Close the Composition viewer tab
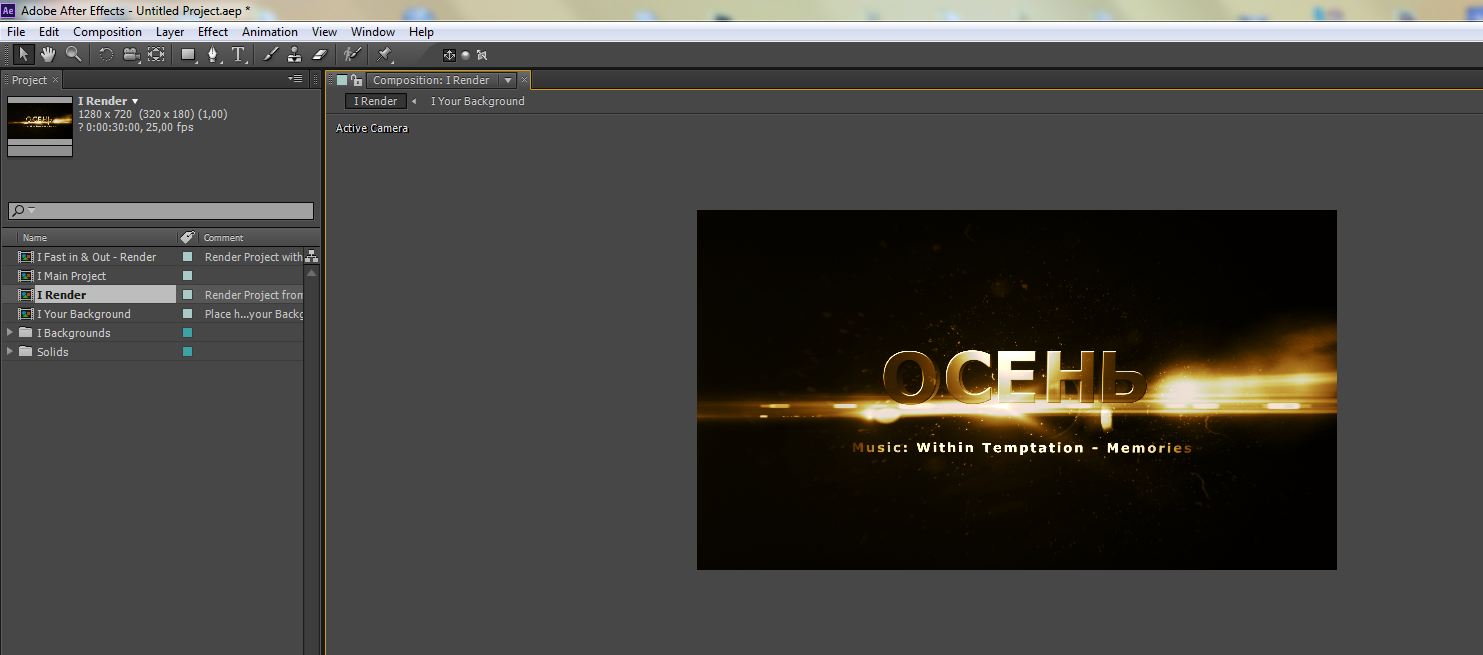Image resolution: width=1483 pixels, height=655 pixels. click(524, 80)
